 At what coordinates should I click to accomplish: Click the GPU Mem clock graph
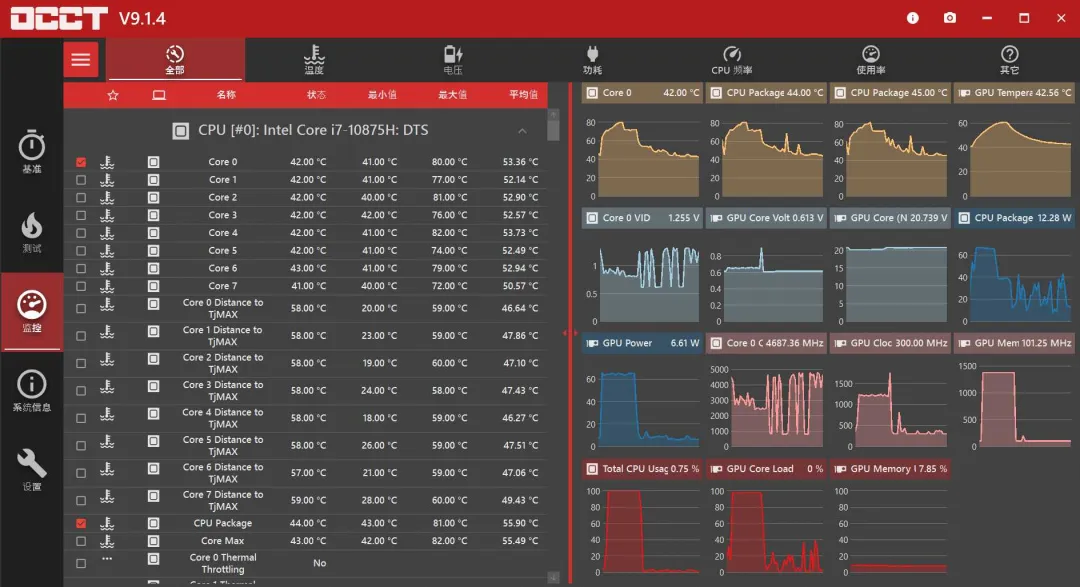pyautogui.click(x=1014, y=406)
